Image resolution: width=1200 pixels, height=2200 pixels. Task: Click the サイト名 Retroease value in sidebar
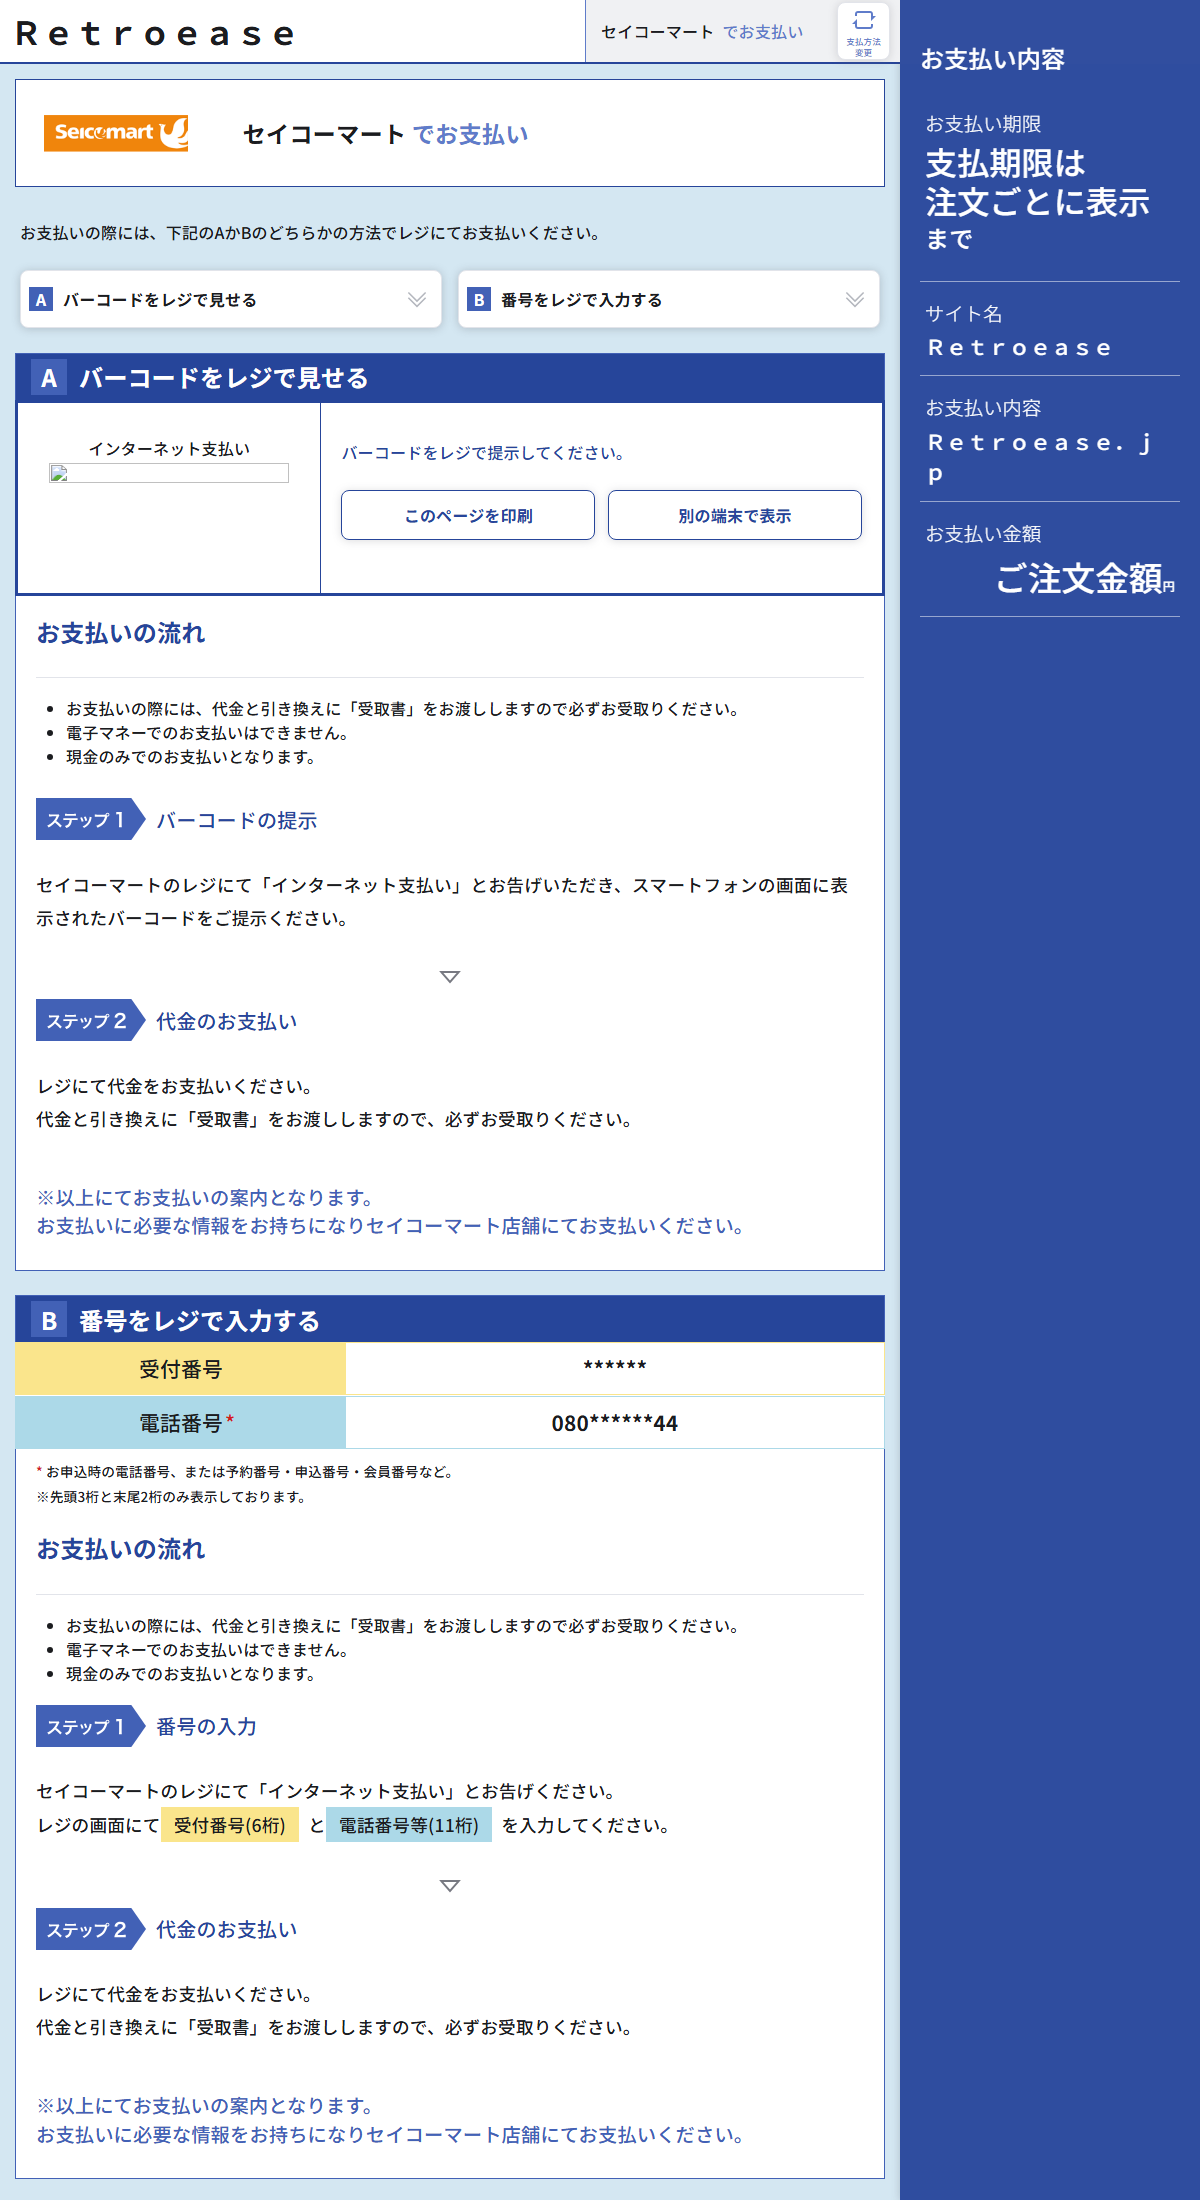click(x=1020, y=347)
